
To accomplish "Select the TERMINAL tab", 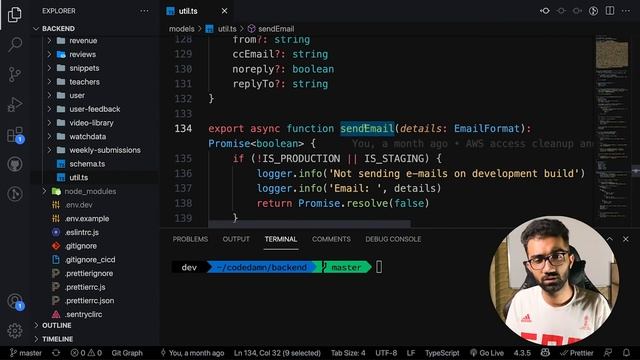I will [281, 239].
